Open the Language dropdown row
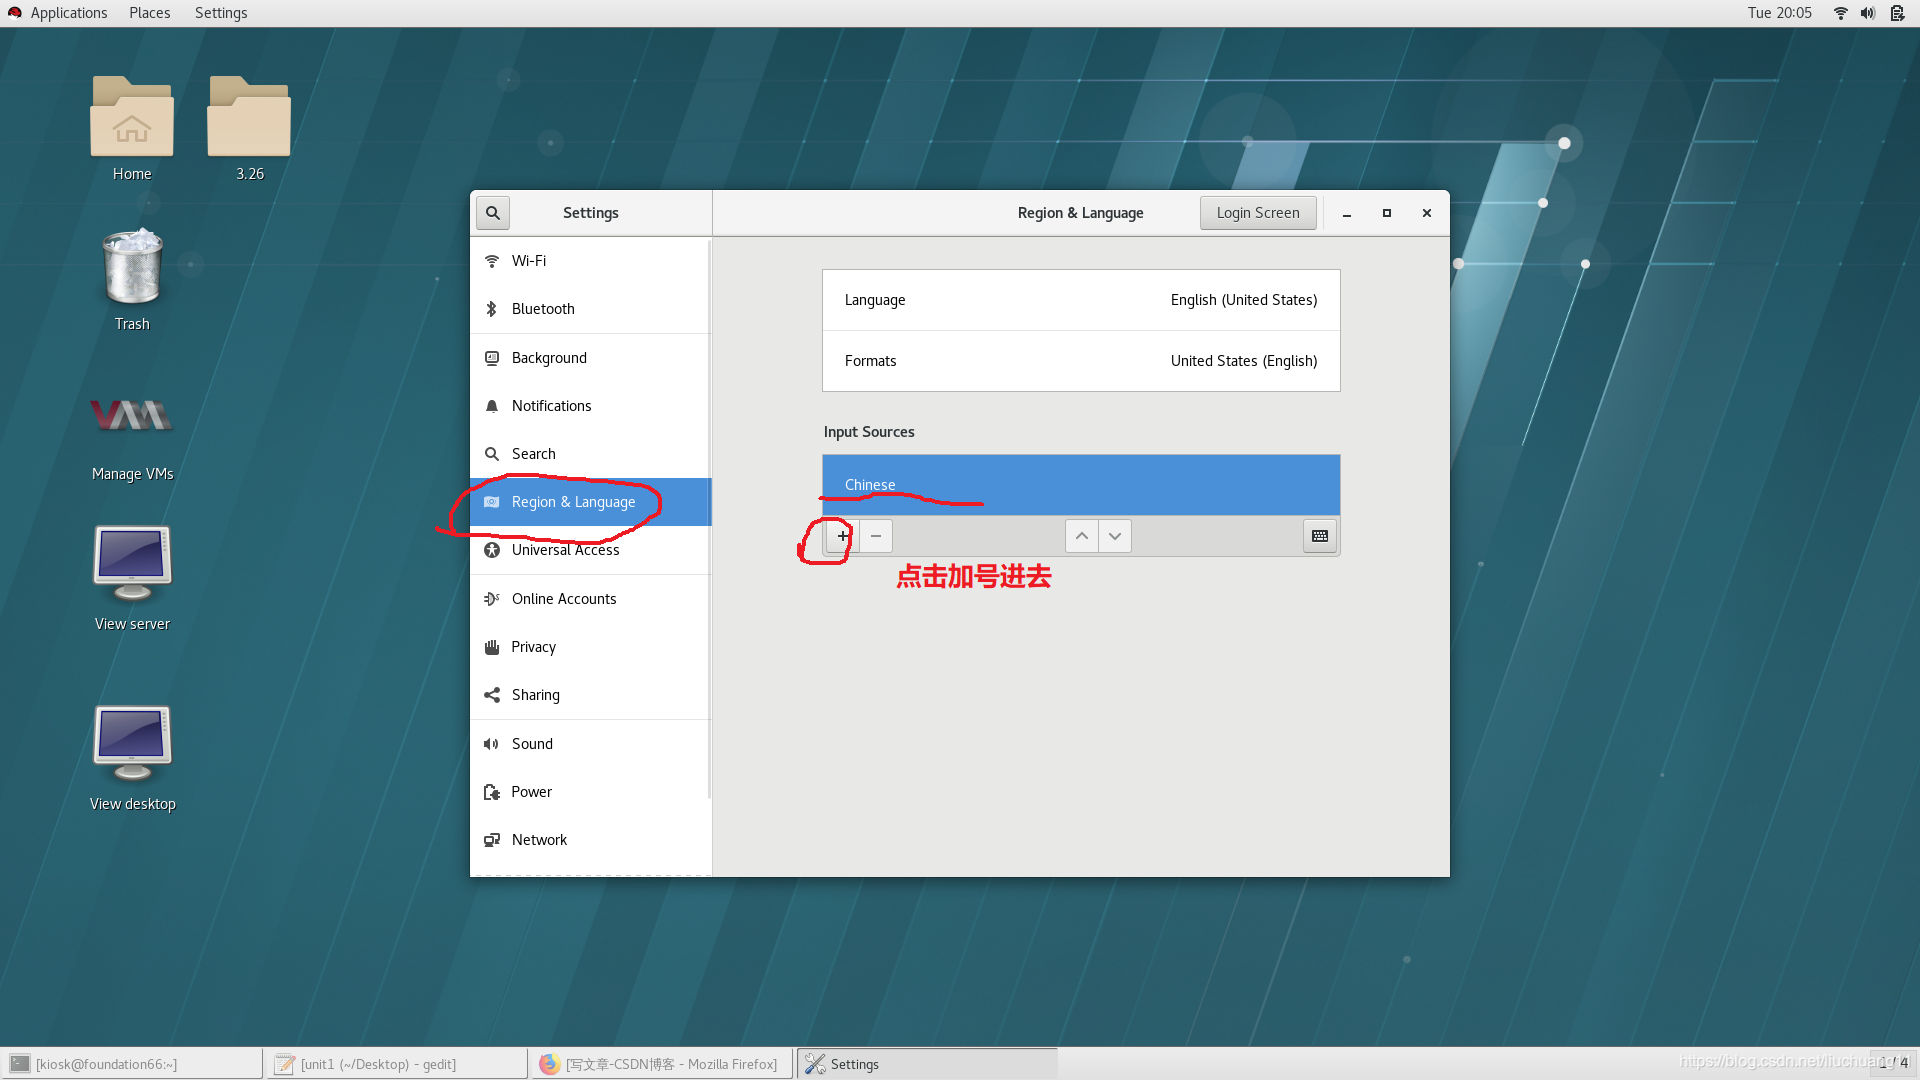The height and width of the screenshot is (1080, 1920). click(x=1080, y=299)
